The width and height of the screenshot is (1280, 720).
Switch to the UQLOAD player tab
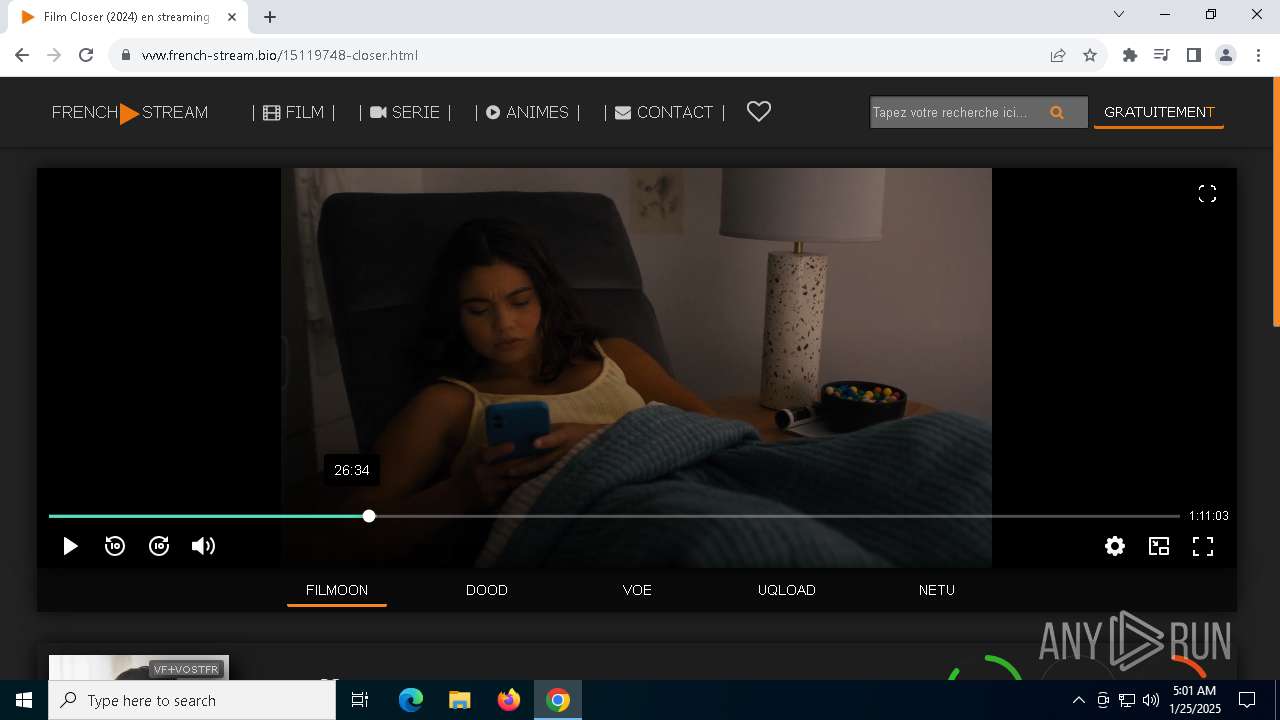tap(787, 590)
